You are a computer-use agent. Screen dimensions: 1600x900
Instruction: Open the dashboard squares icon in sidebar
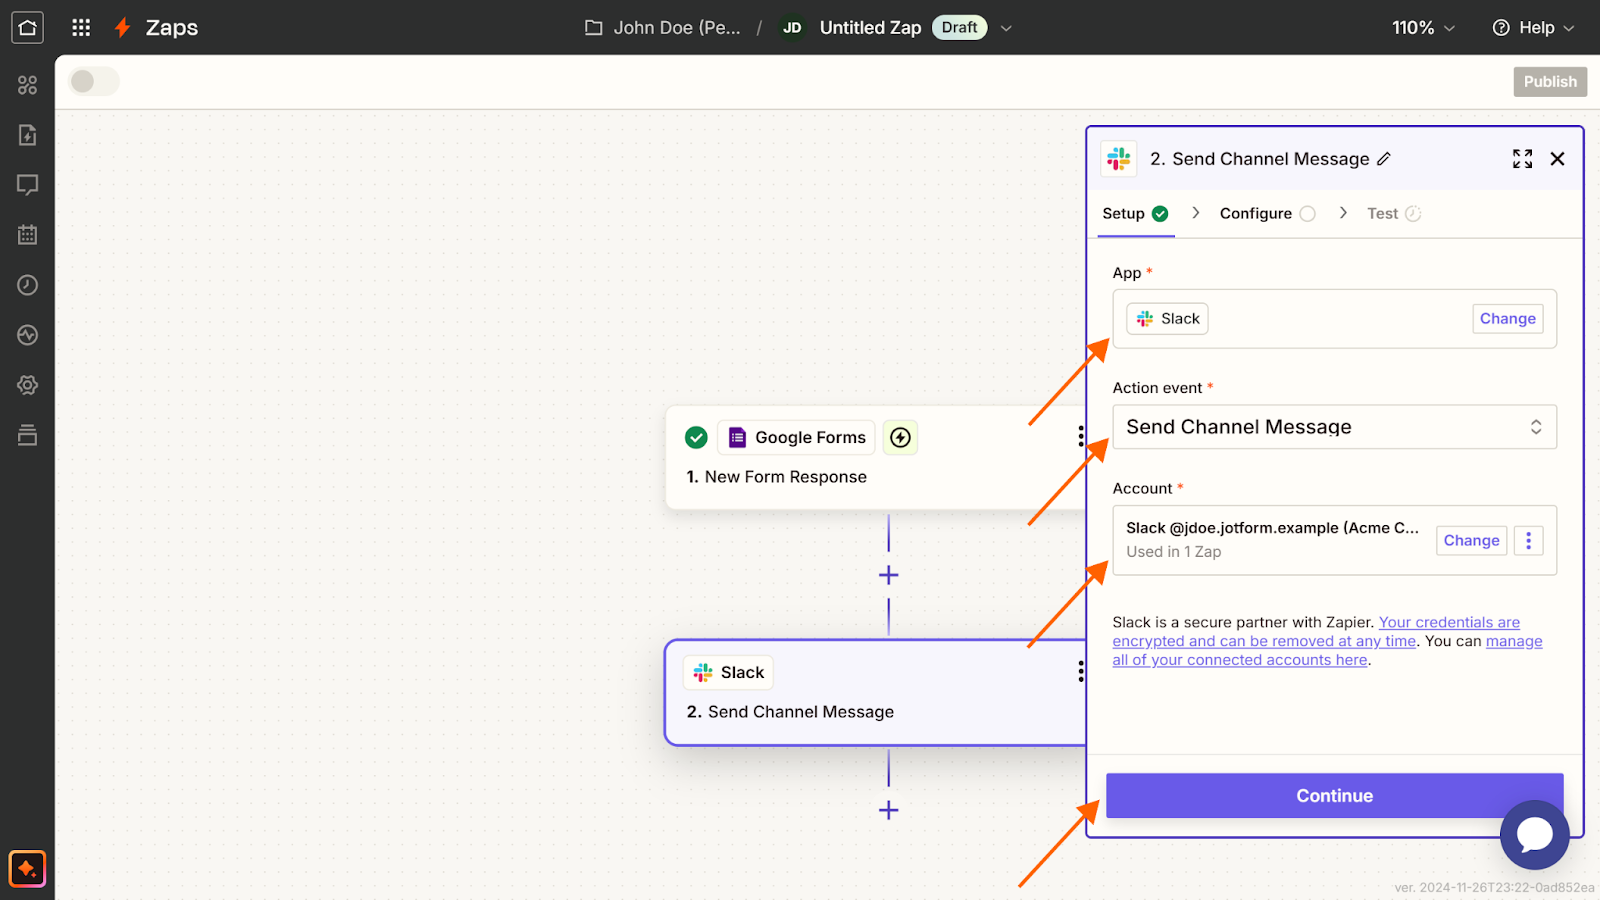coord(27,85)
